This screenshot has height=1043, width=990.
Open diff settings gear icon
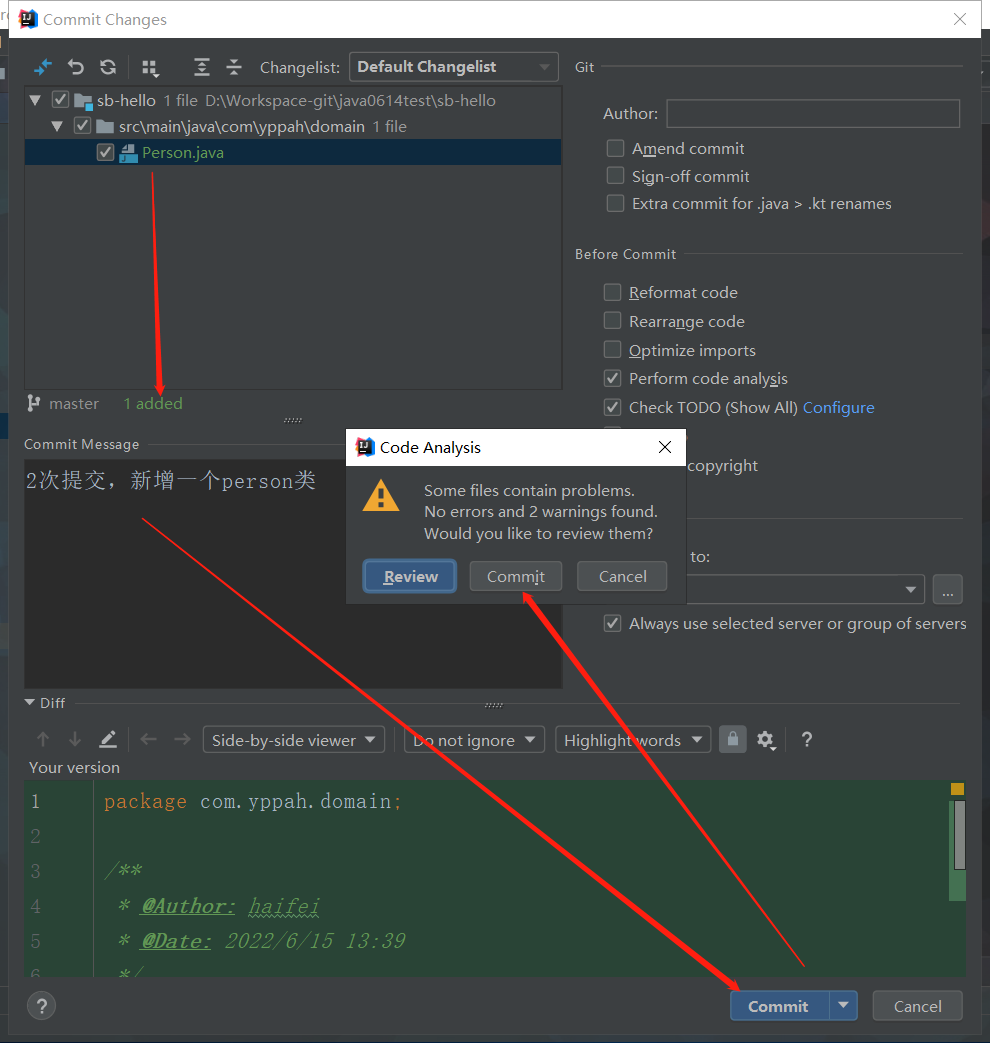[766, 740]
